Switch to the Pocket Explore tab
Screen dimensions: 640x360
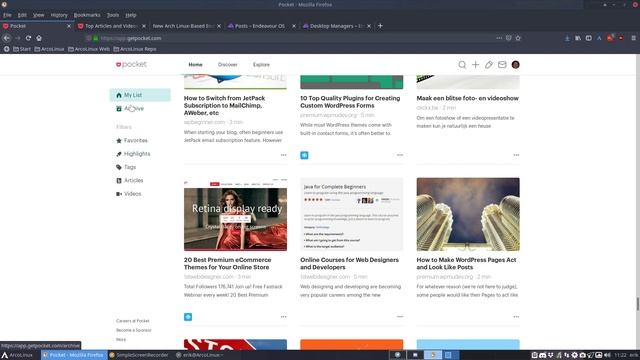point(261,64)
